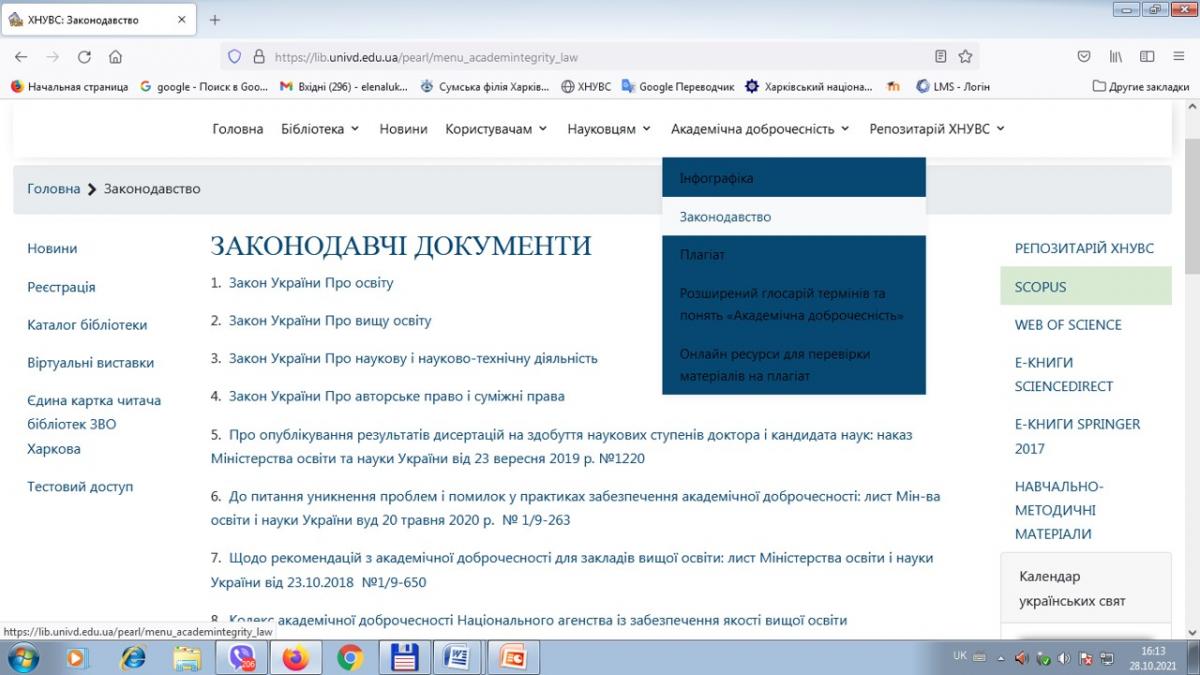Viewport: 1200px width, 675px height.
Task: Open Другие закладки bookmarks folder
Action: [x=1141, y=87]
